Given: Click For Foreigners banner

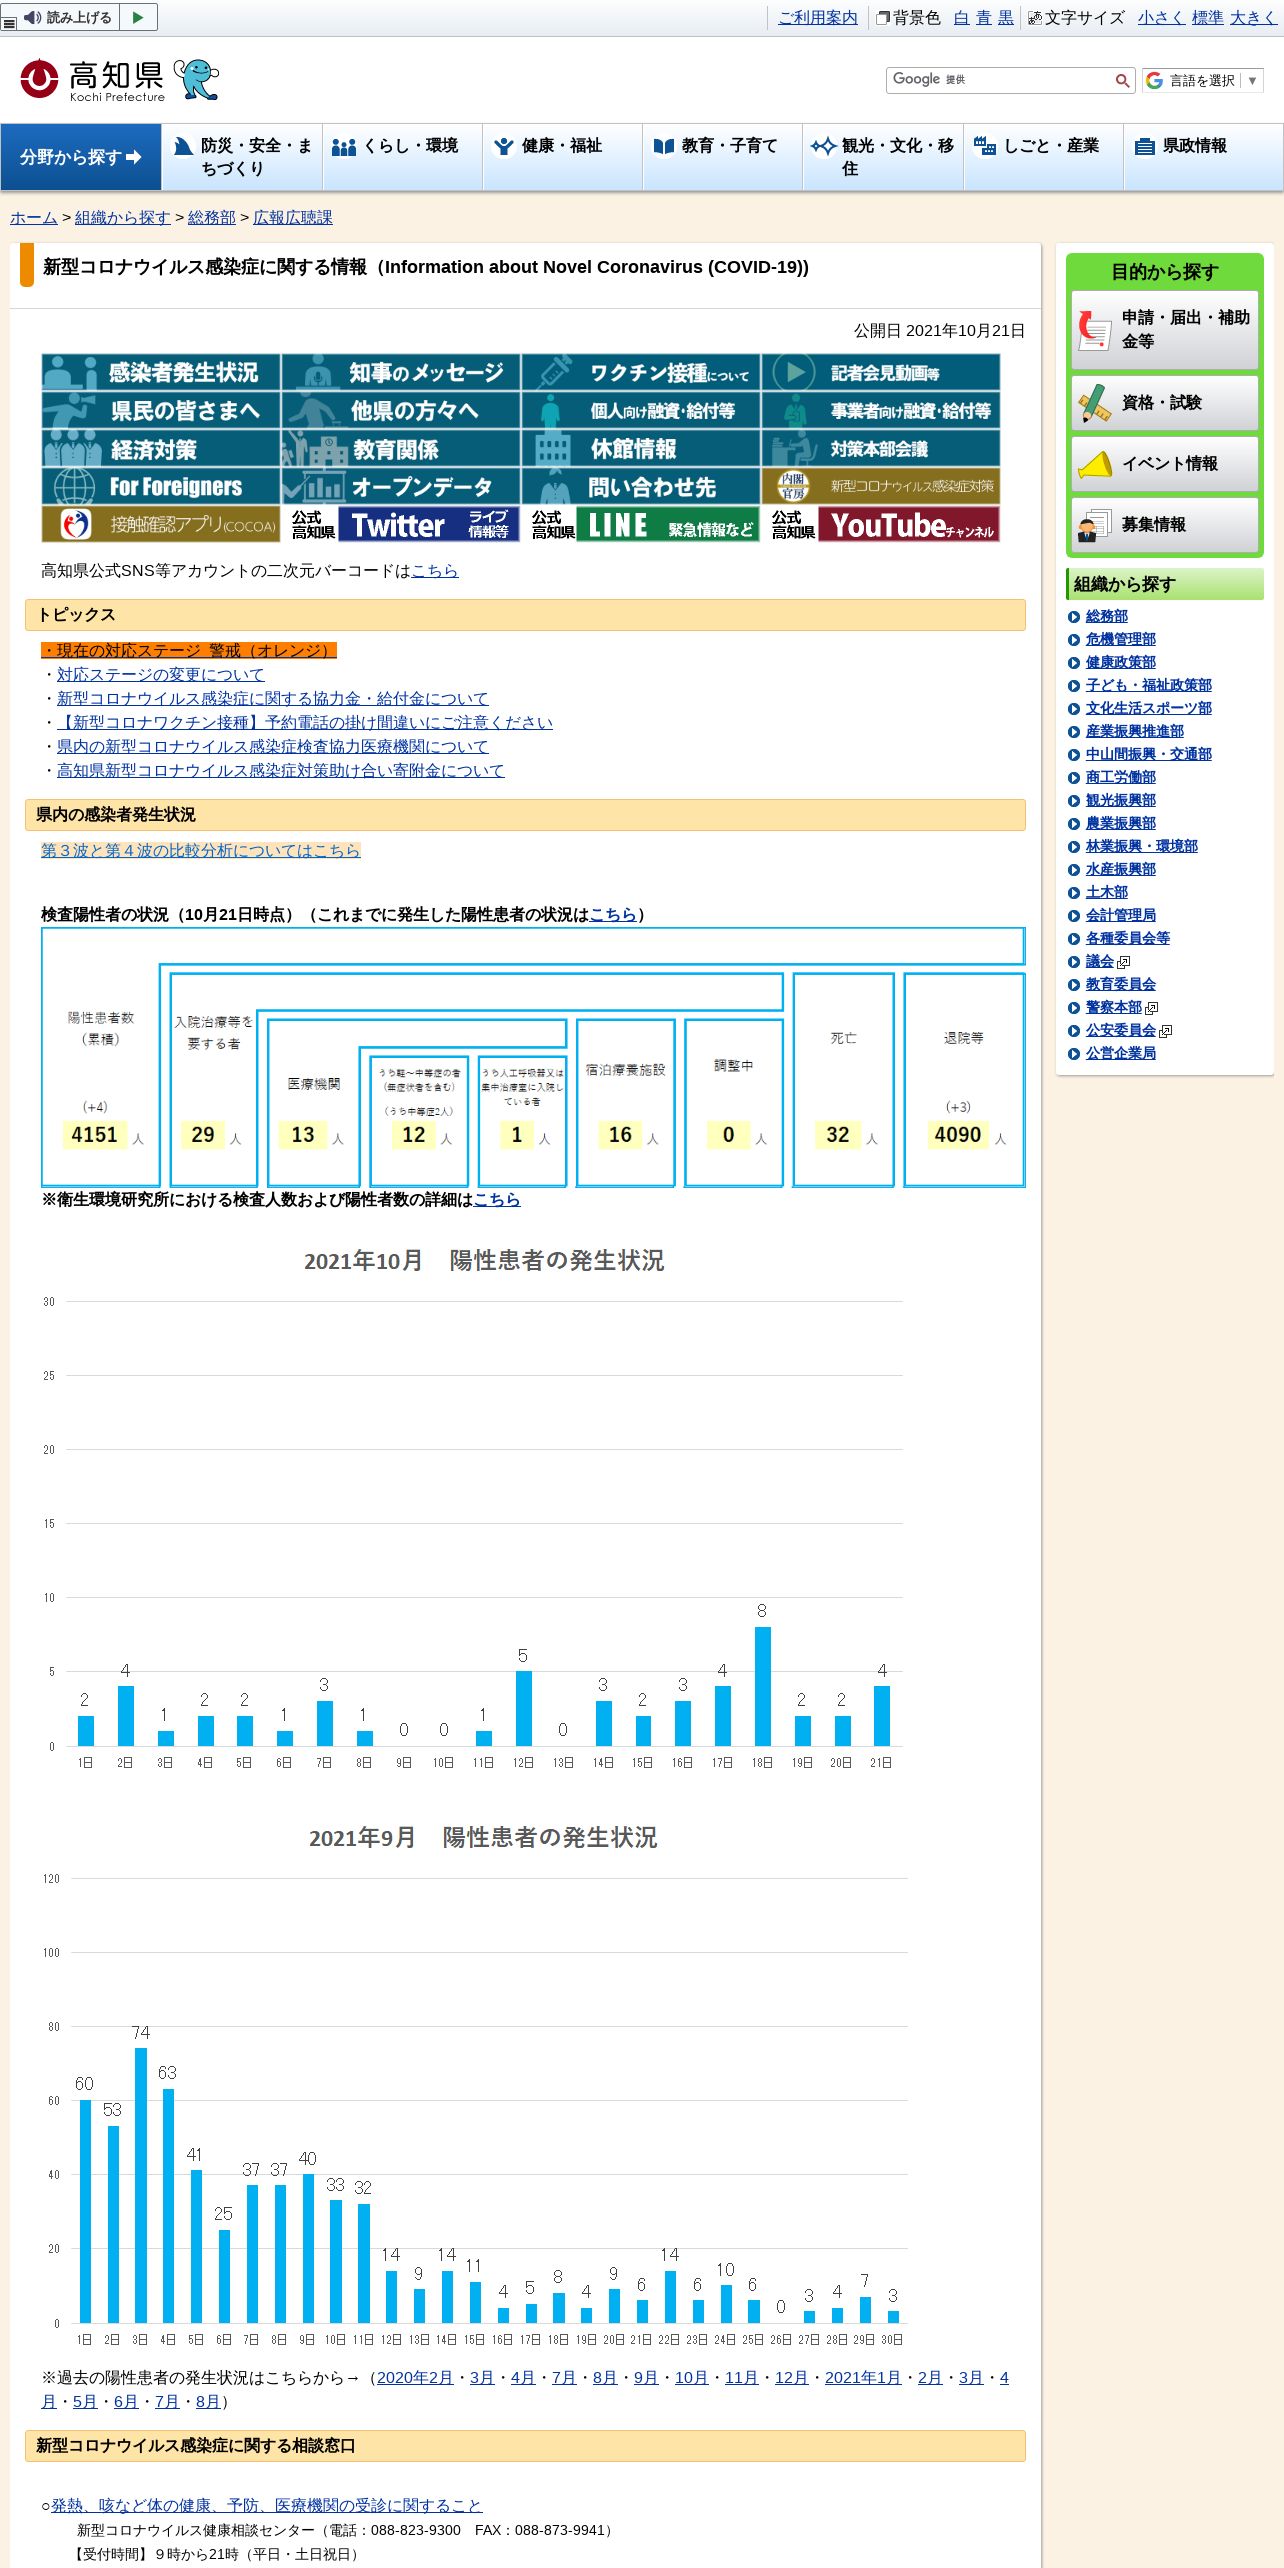Looking at the screenshot, I should coord(161,486).
